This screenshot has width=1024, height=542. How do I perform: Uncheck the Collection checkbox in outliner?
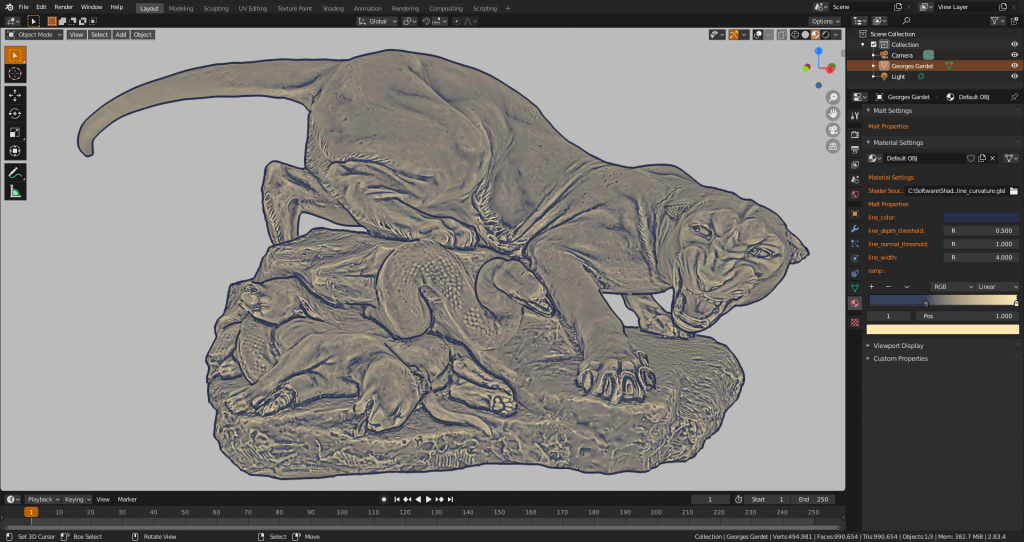click(x=873, y=44)
